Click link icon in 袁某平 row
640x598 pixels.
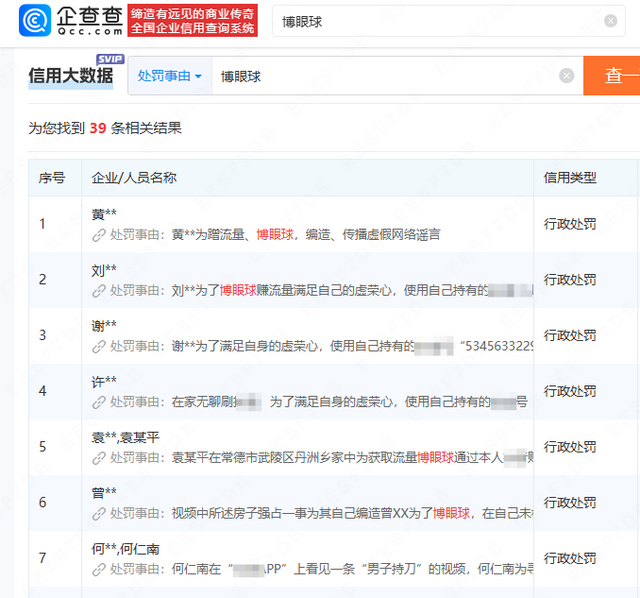(99, 458)
